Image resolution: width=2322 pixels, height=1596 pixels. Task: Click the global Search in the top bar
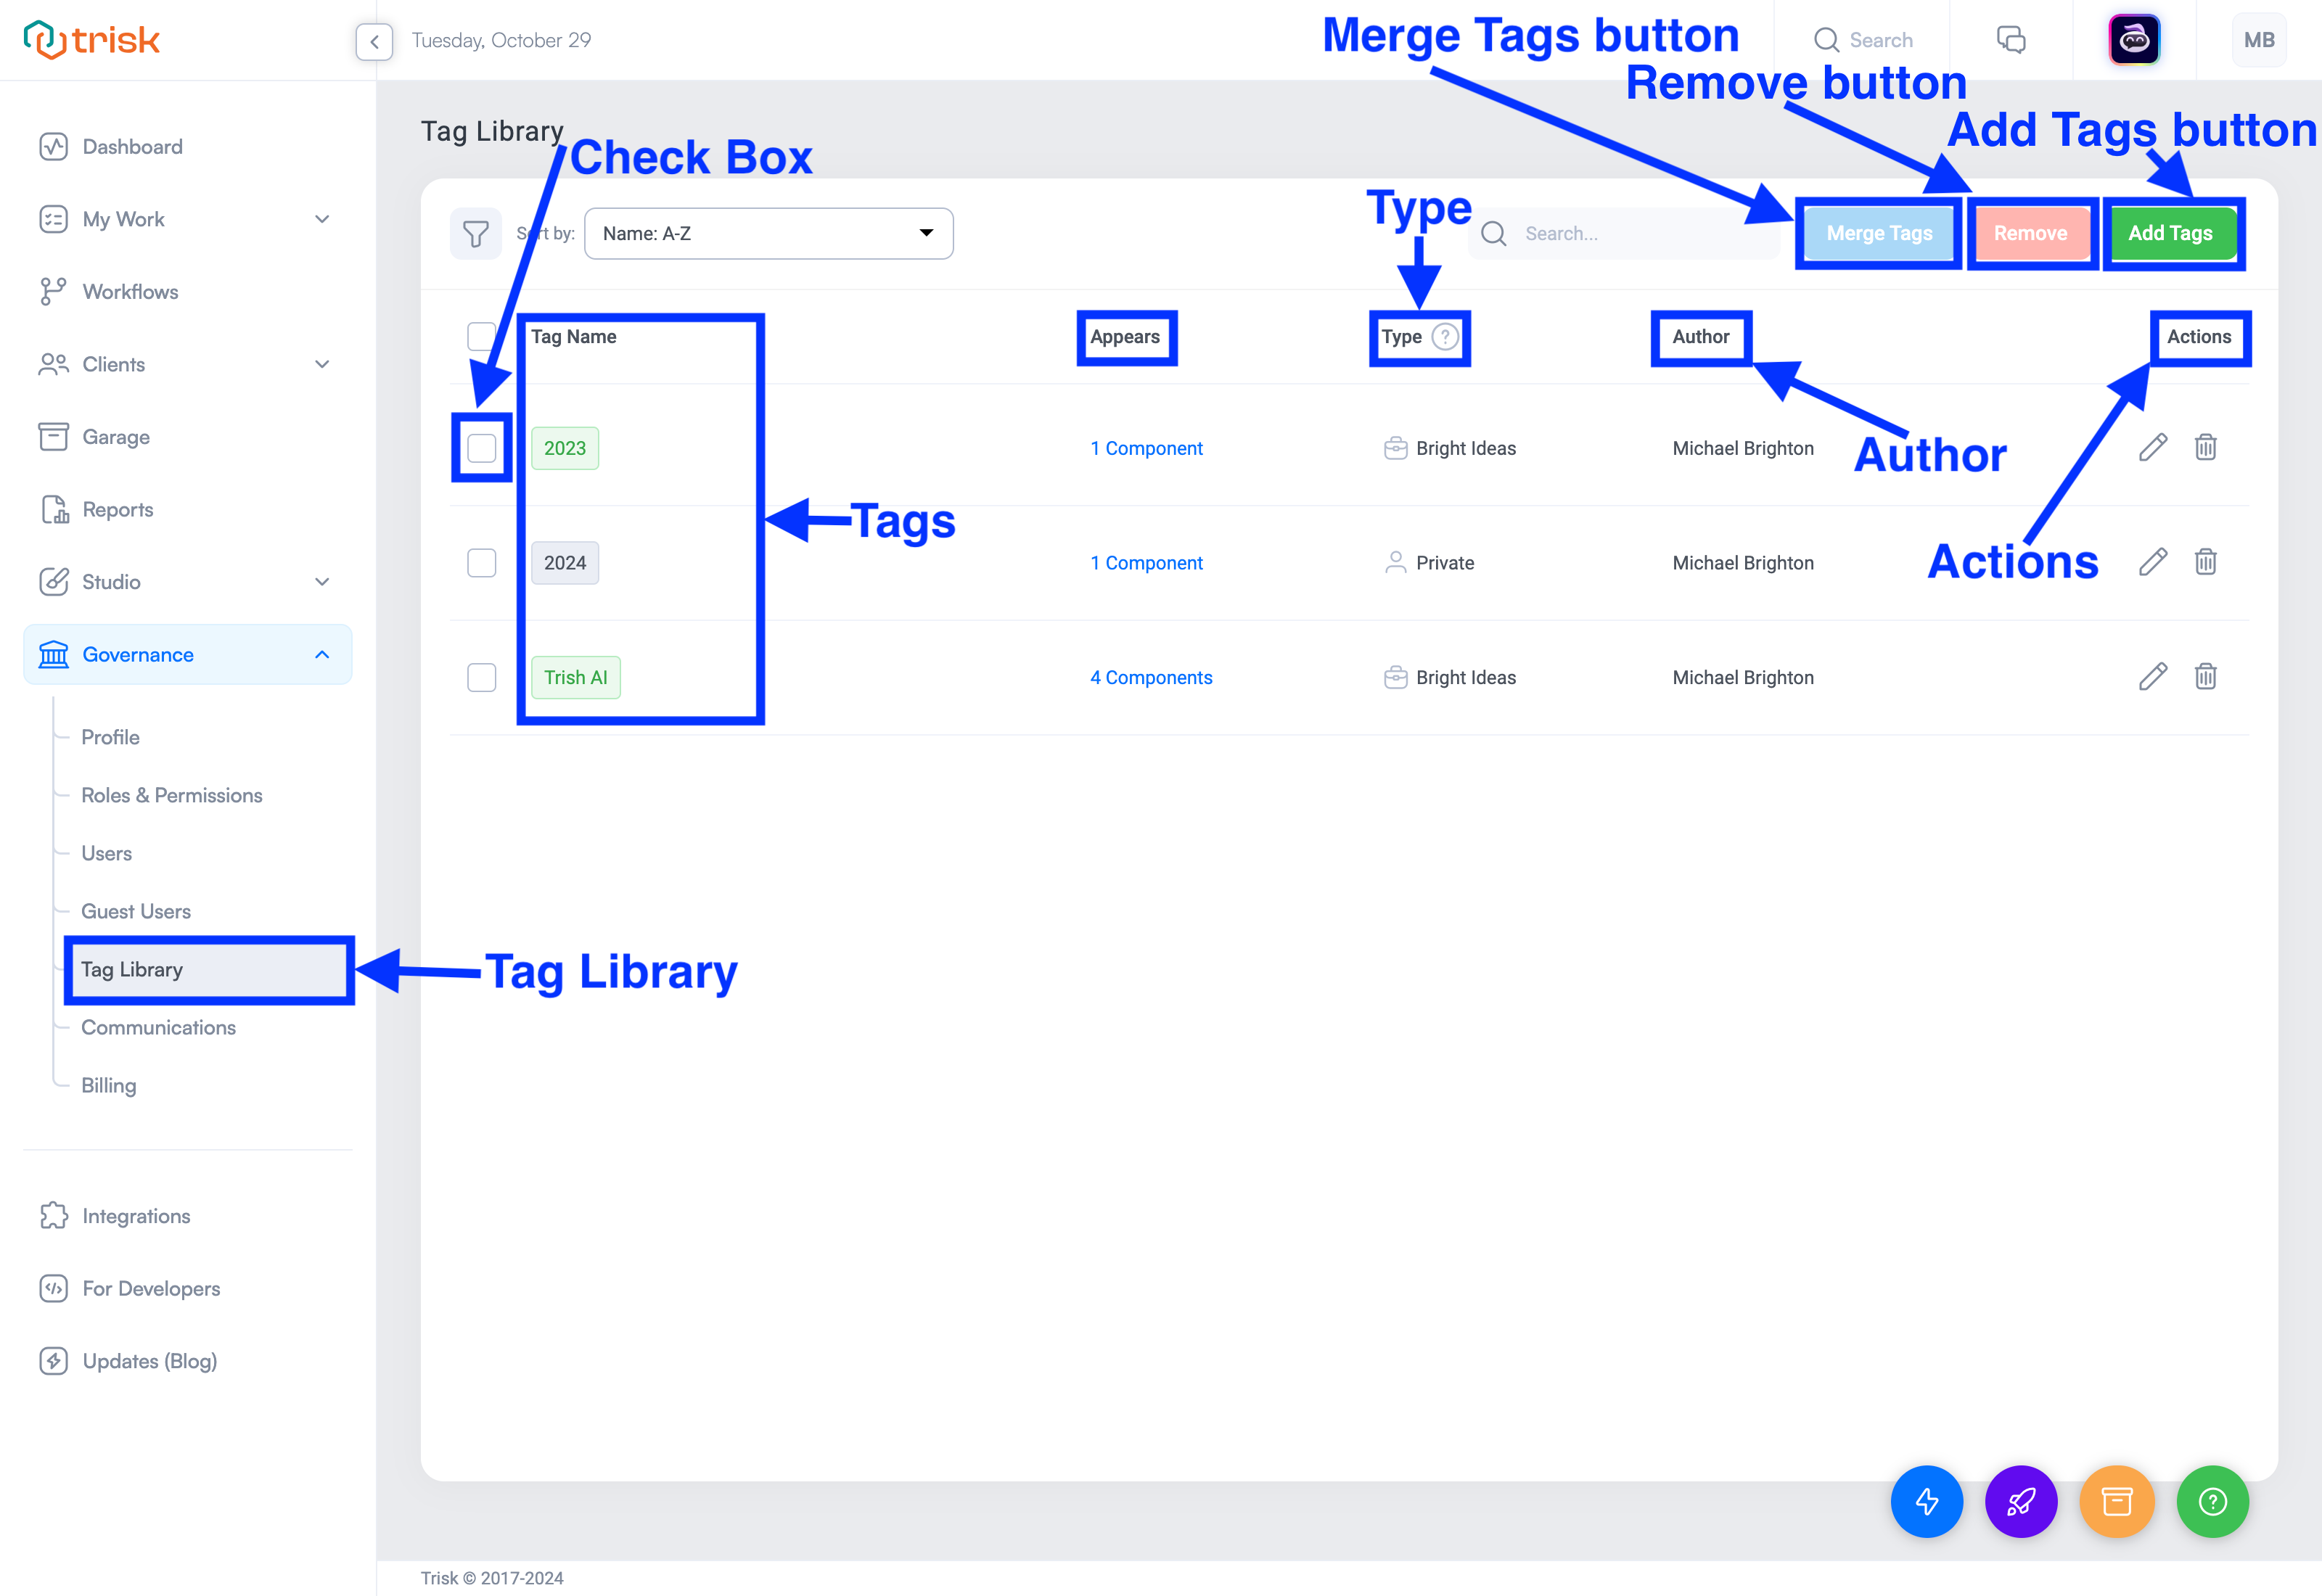(1864, 40)
